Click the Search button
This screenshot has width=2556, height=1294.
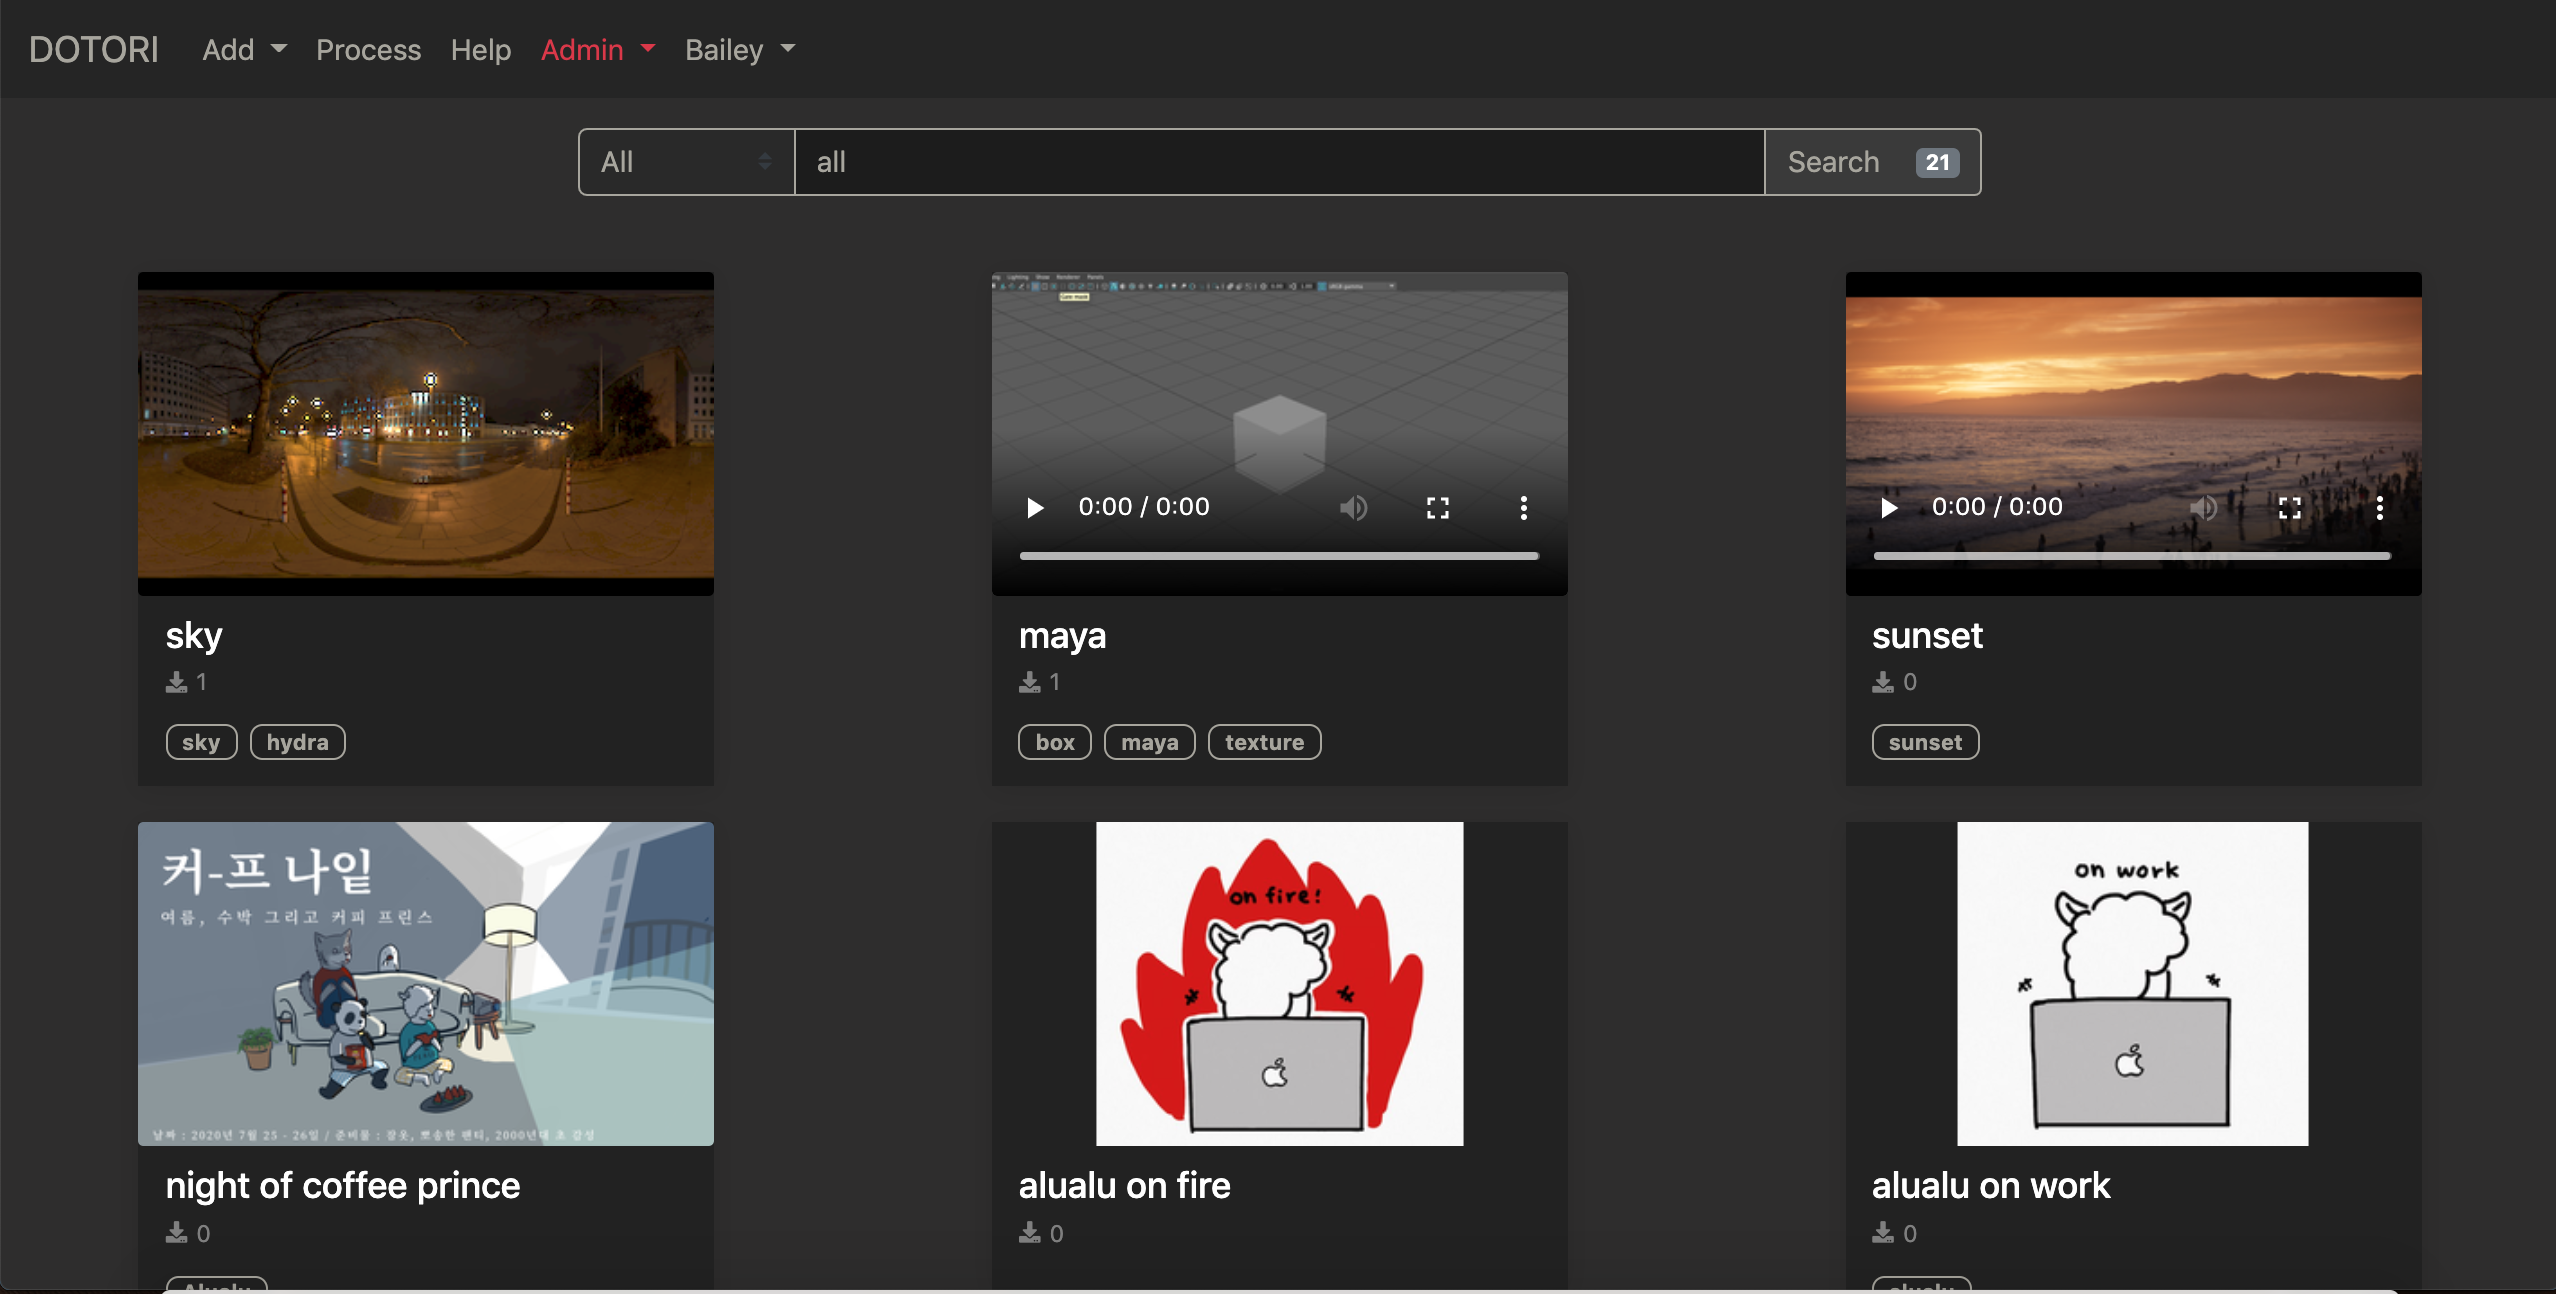(x=1871, y=162)
